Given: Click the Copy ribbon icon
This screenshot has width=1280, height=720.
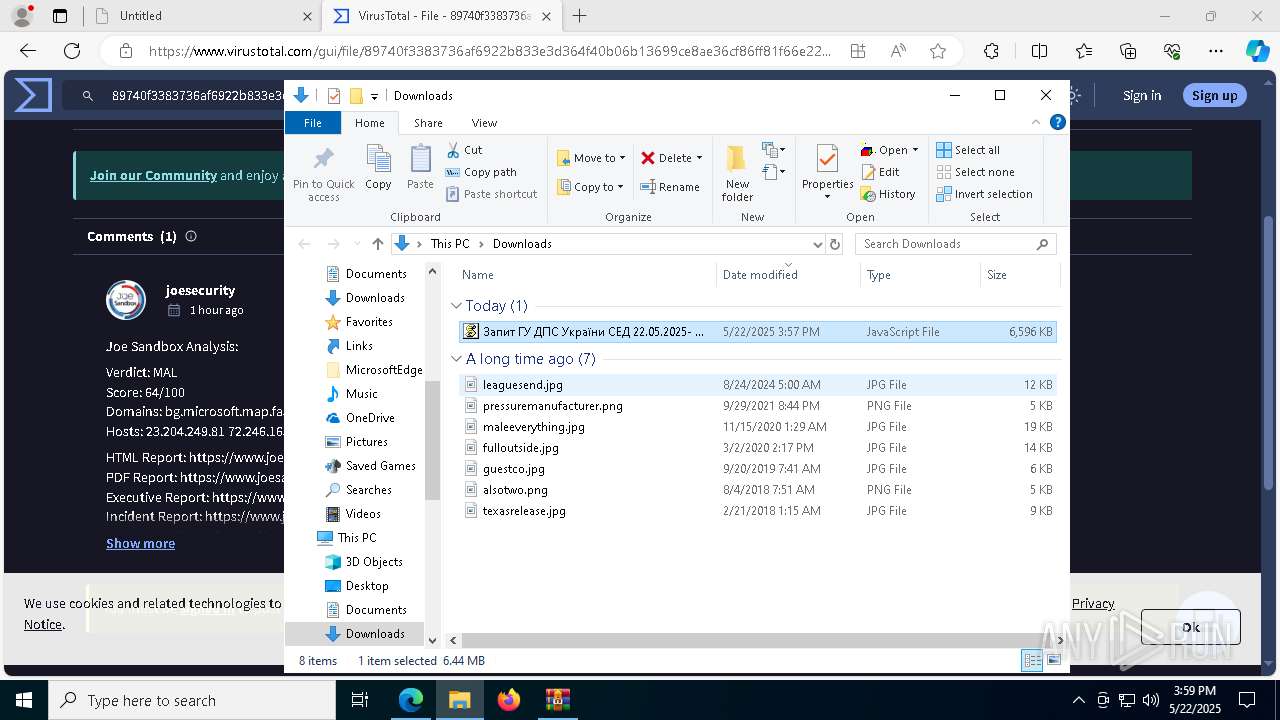Looking at the screenshot, I should [378, 167].
